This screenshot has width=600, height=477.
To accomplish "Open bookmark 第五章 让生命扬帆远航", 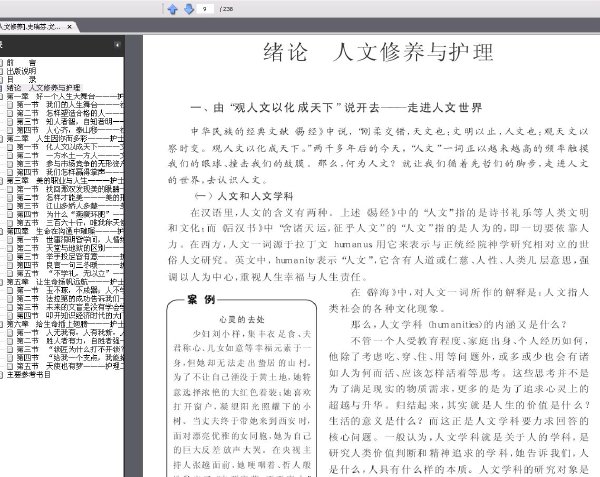I will 65,282.
